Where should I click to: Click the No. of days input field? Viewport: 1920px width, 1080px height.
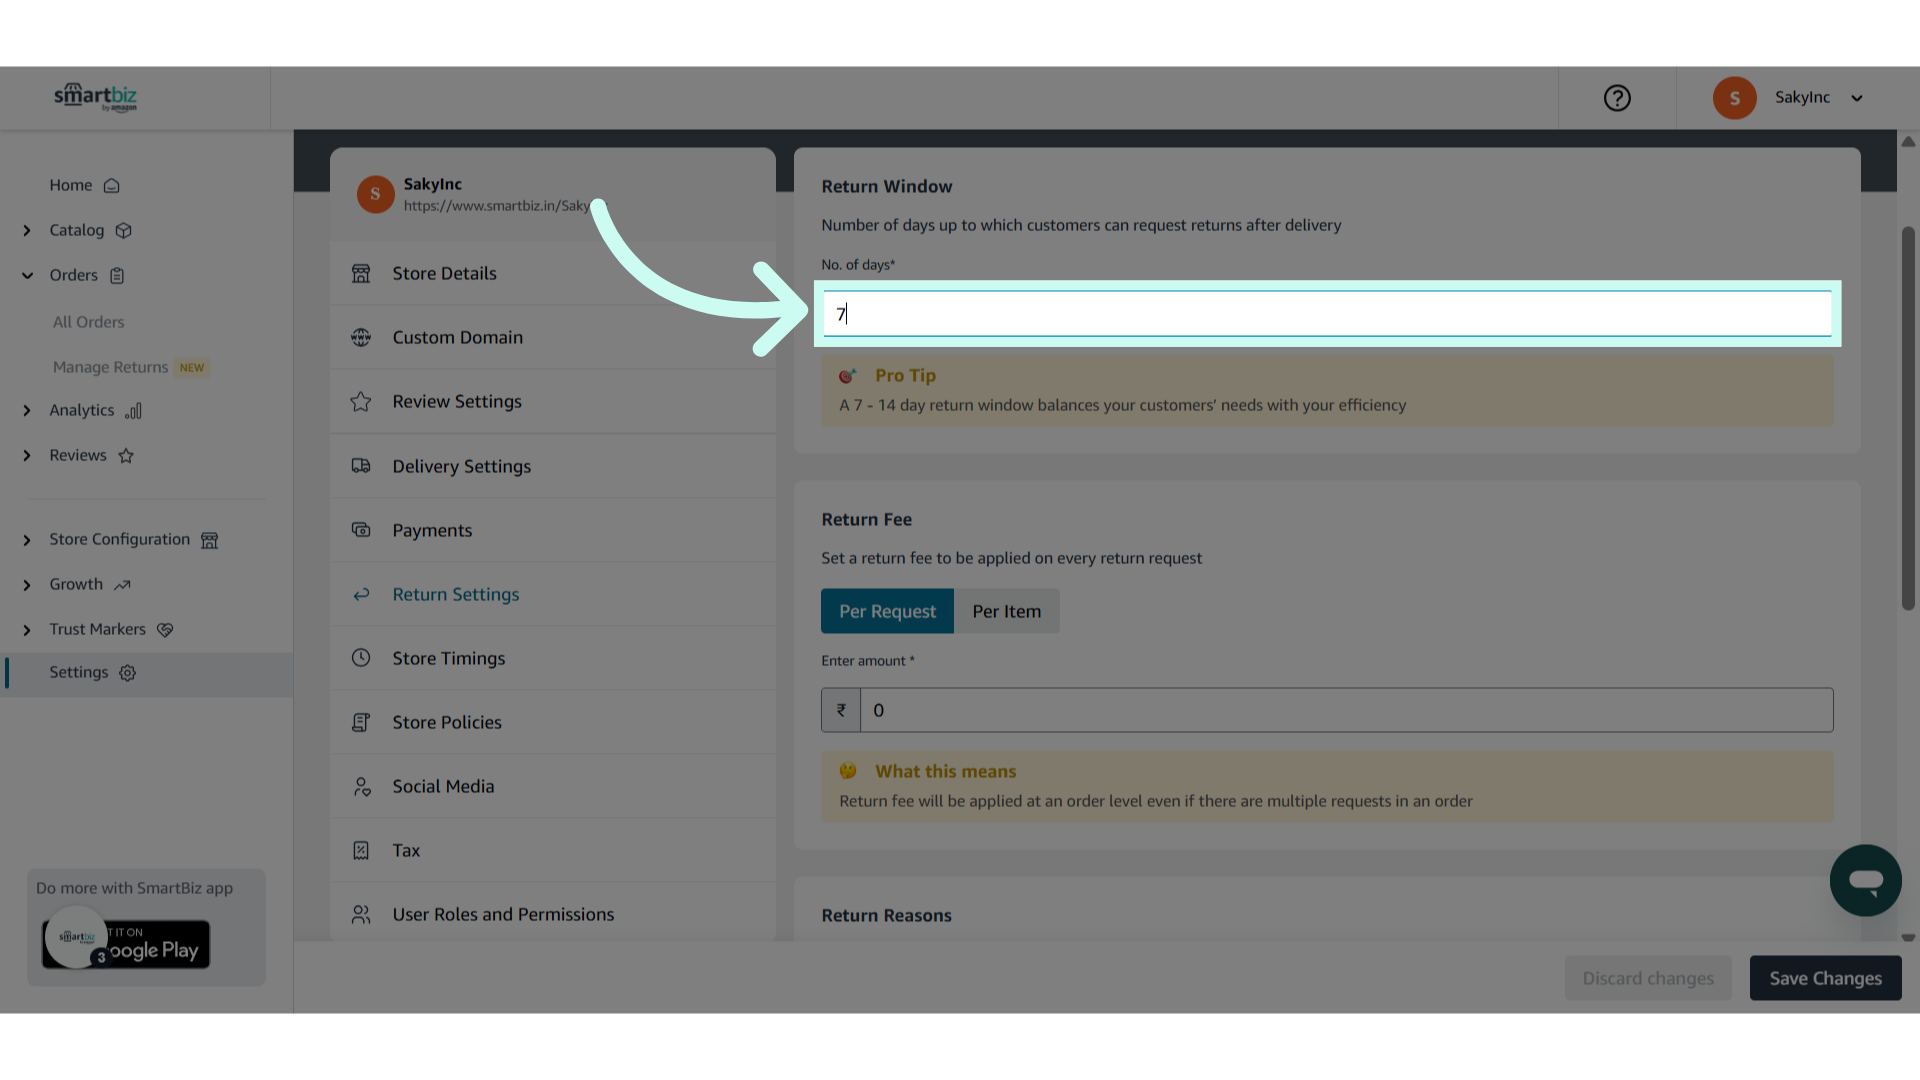tap(1327, 314)
